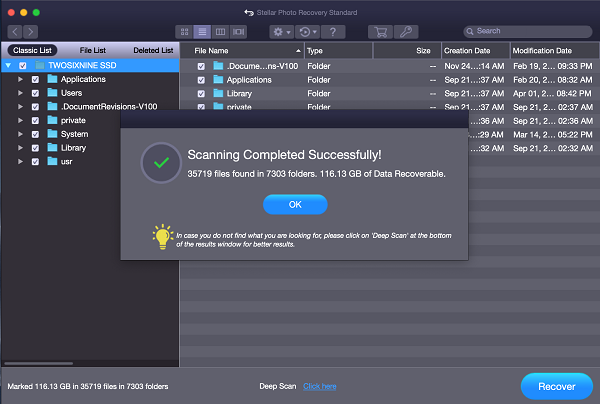The image size is (600, 404).
Task: Collapse the TWOSIXNINE SSD tree node
Action: (x=8, y=66)
